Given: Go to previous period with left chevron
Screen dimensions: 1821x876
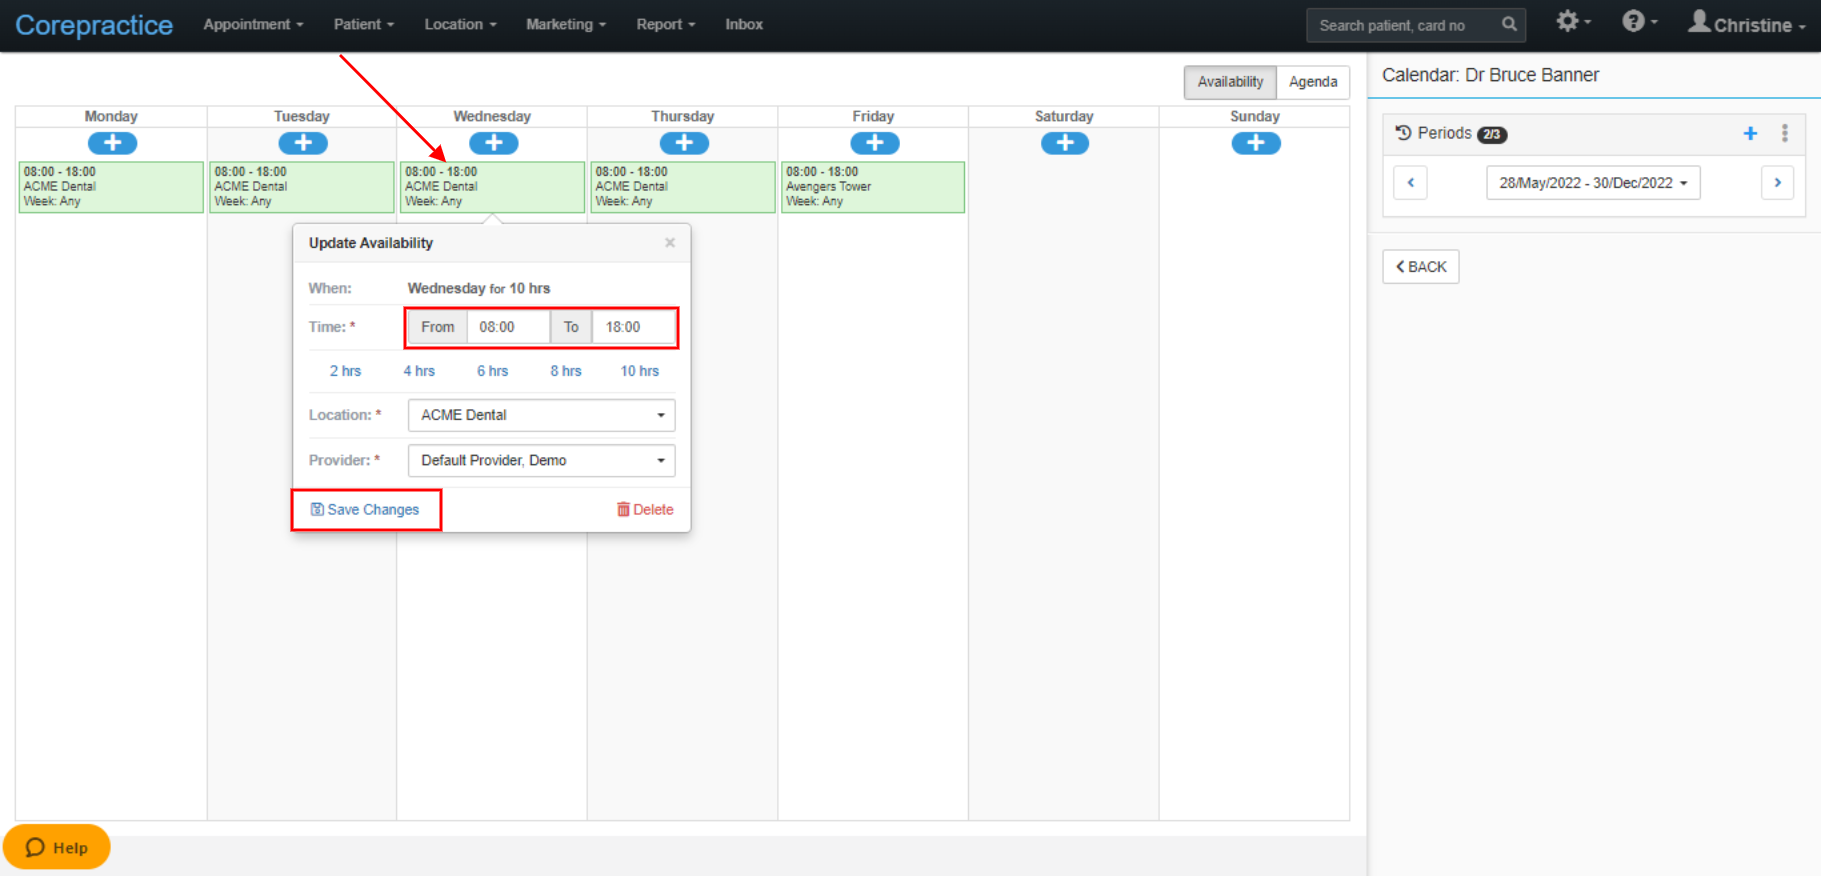Looking at the screenshot, I should [1410, 183].
